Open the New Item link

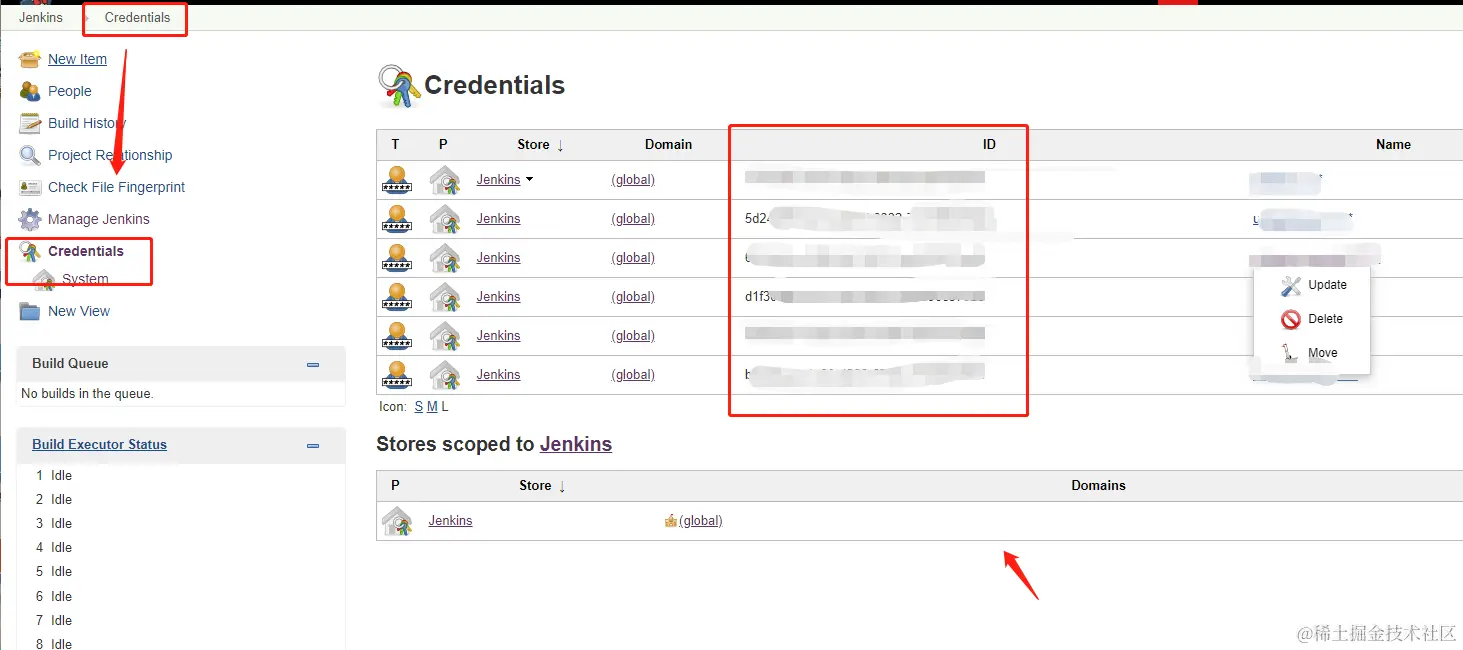[77, 59]
